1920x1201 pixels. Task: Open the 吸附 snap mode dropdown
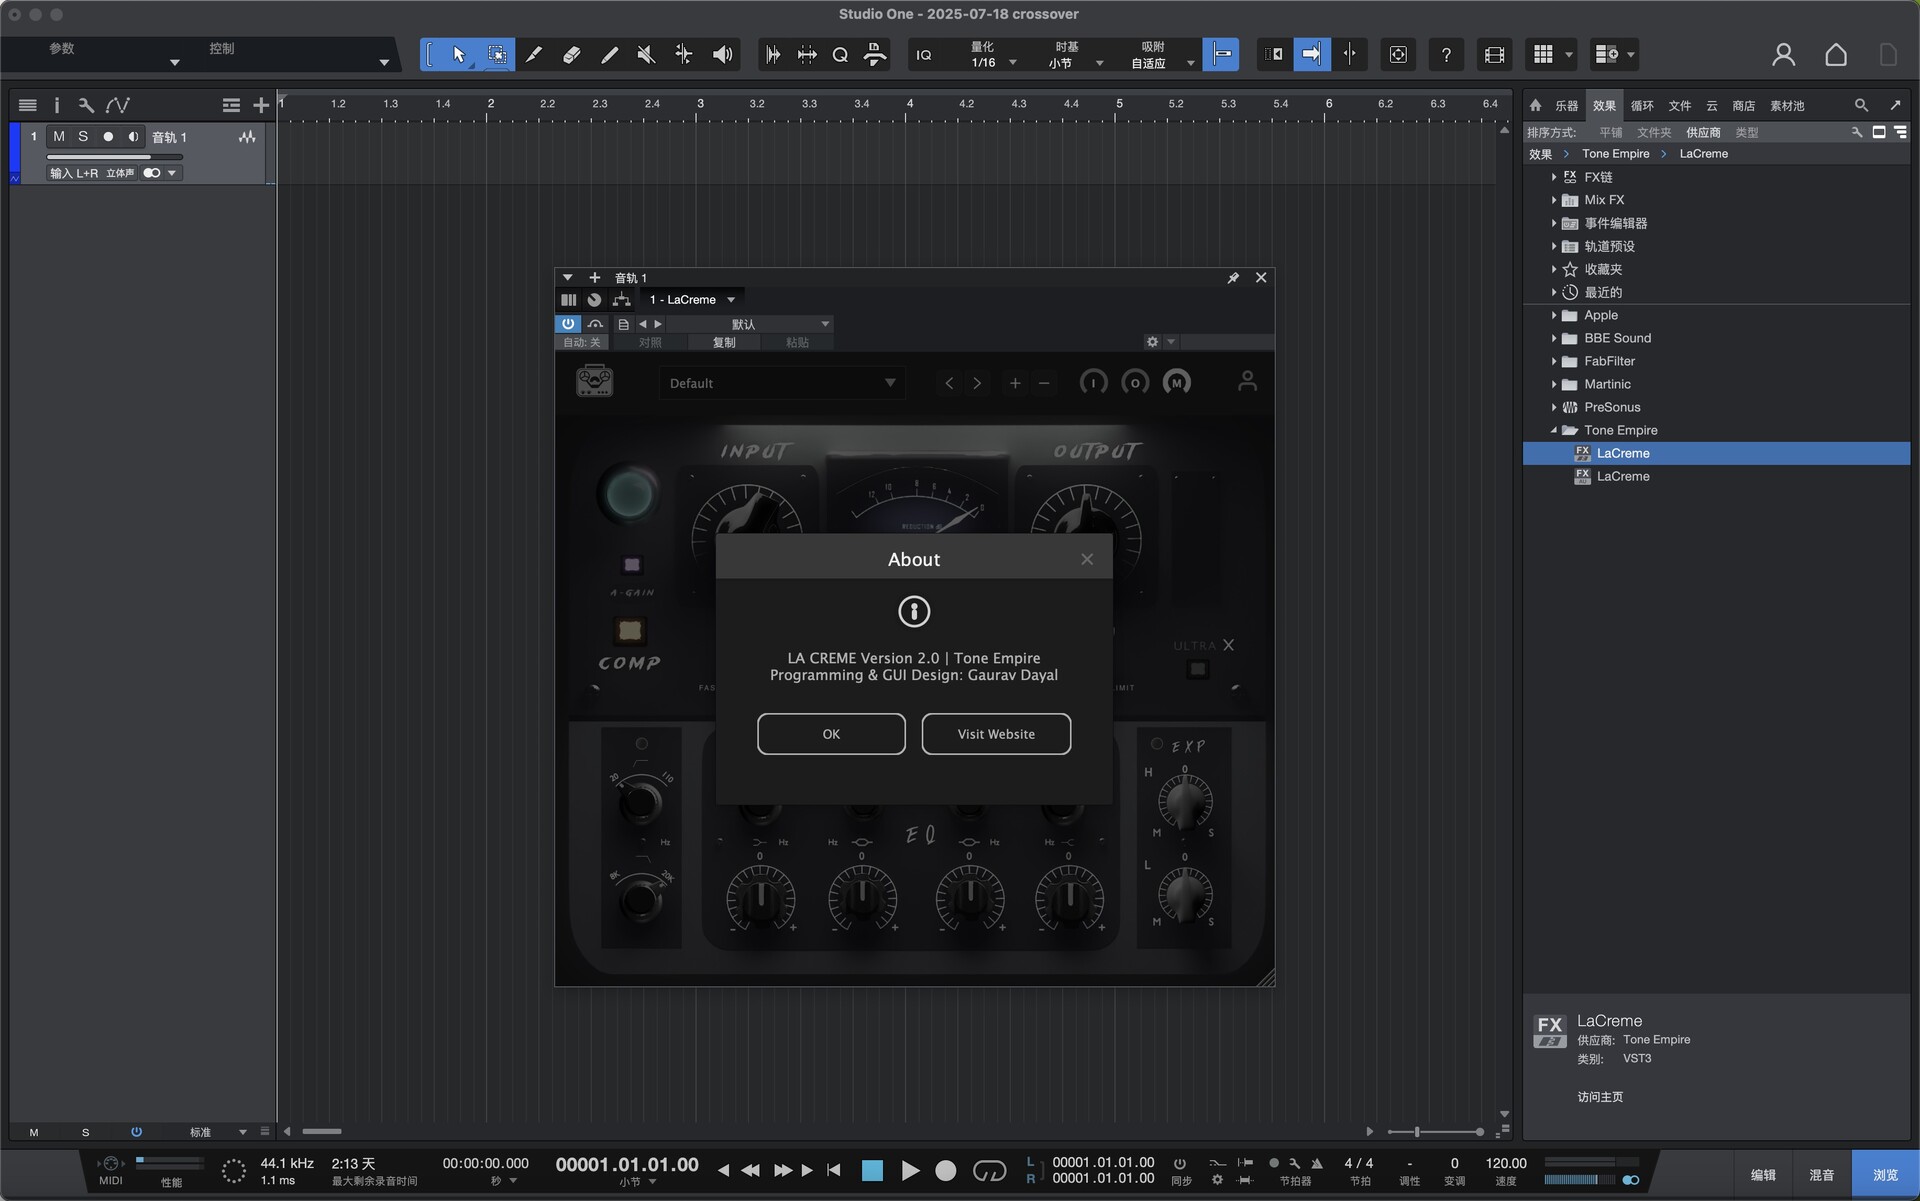1162,55
